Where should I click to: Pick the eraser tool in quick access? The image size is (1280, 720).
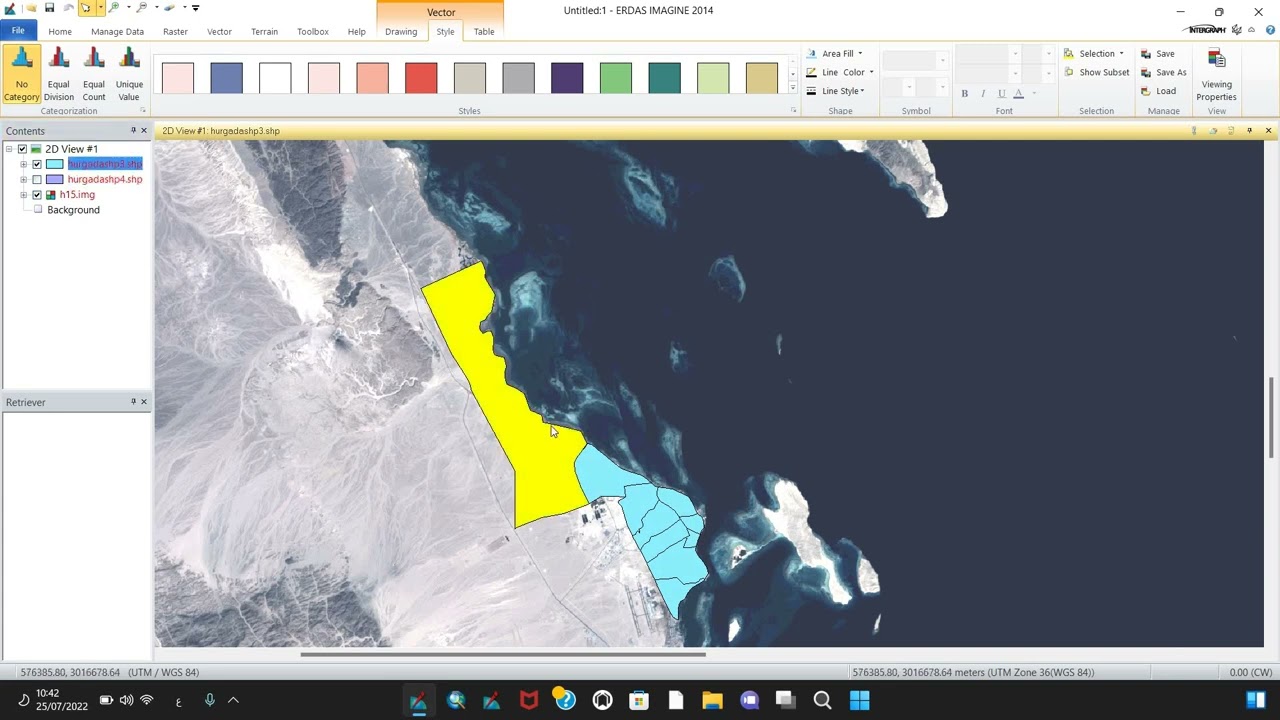coord(170,8)
